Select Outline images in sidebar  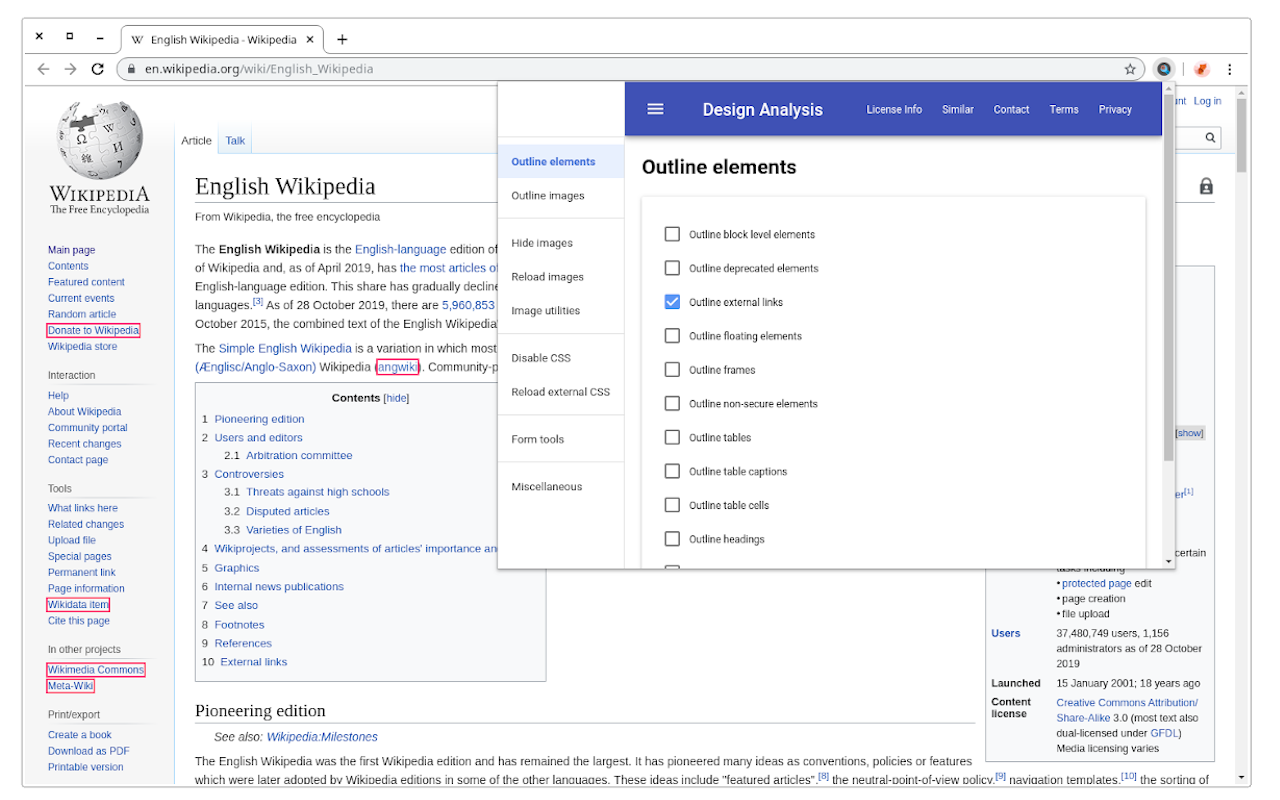(561, 196)
